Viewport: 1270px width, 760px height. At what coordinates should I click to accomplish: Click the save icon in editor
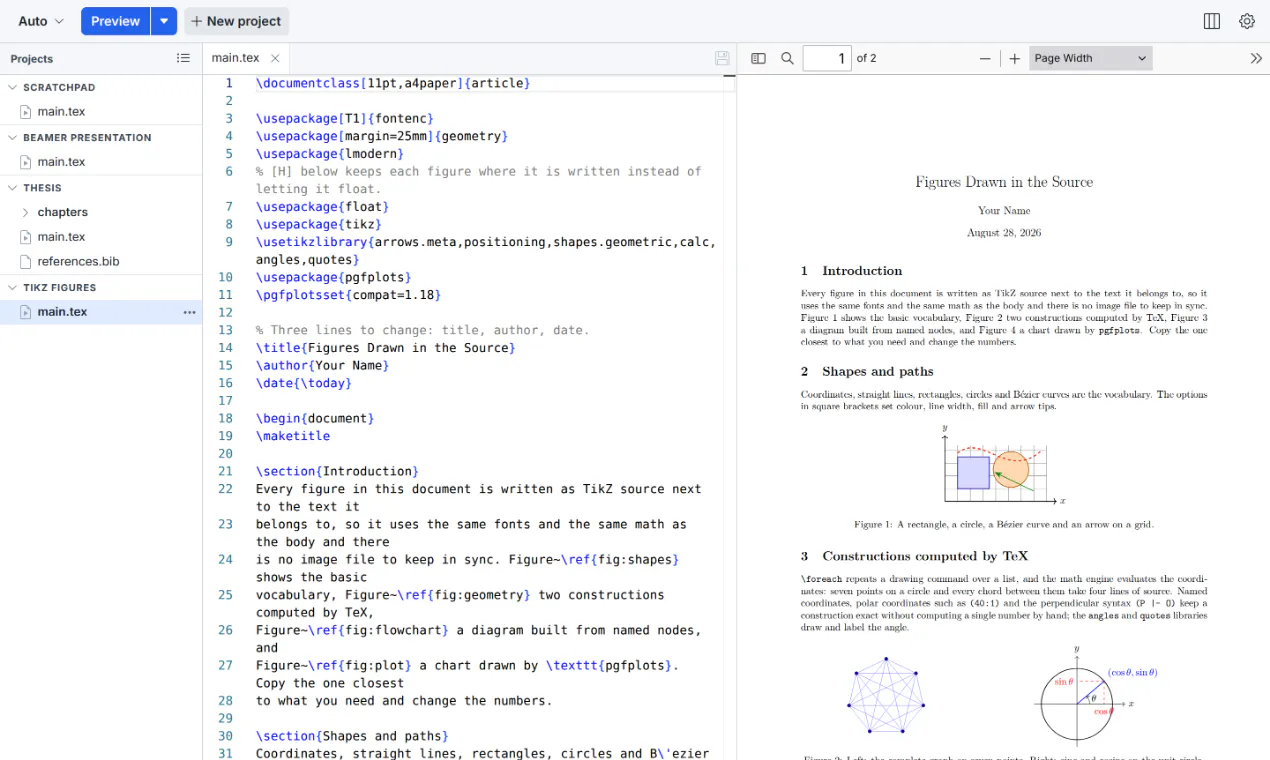pos(722,58)
